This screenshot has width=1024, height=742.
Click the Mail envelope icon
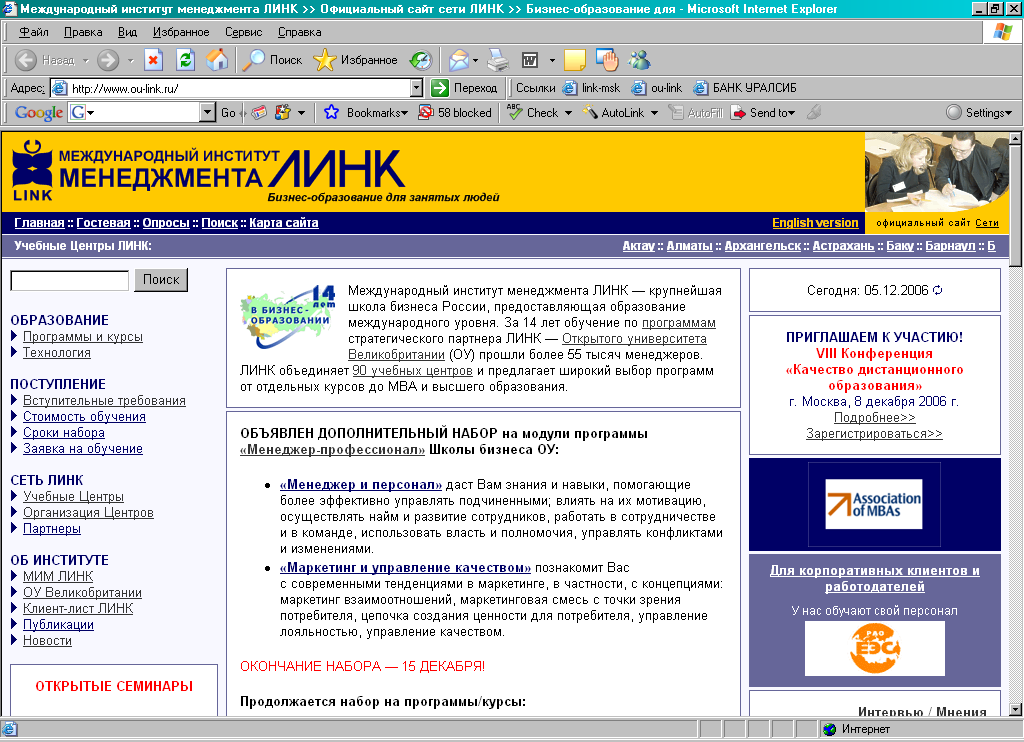[x=459, y=60]
